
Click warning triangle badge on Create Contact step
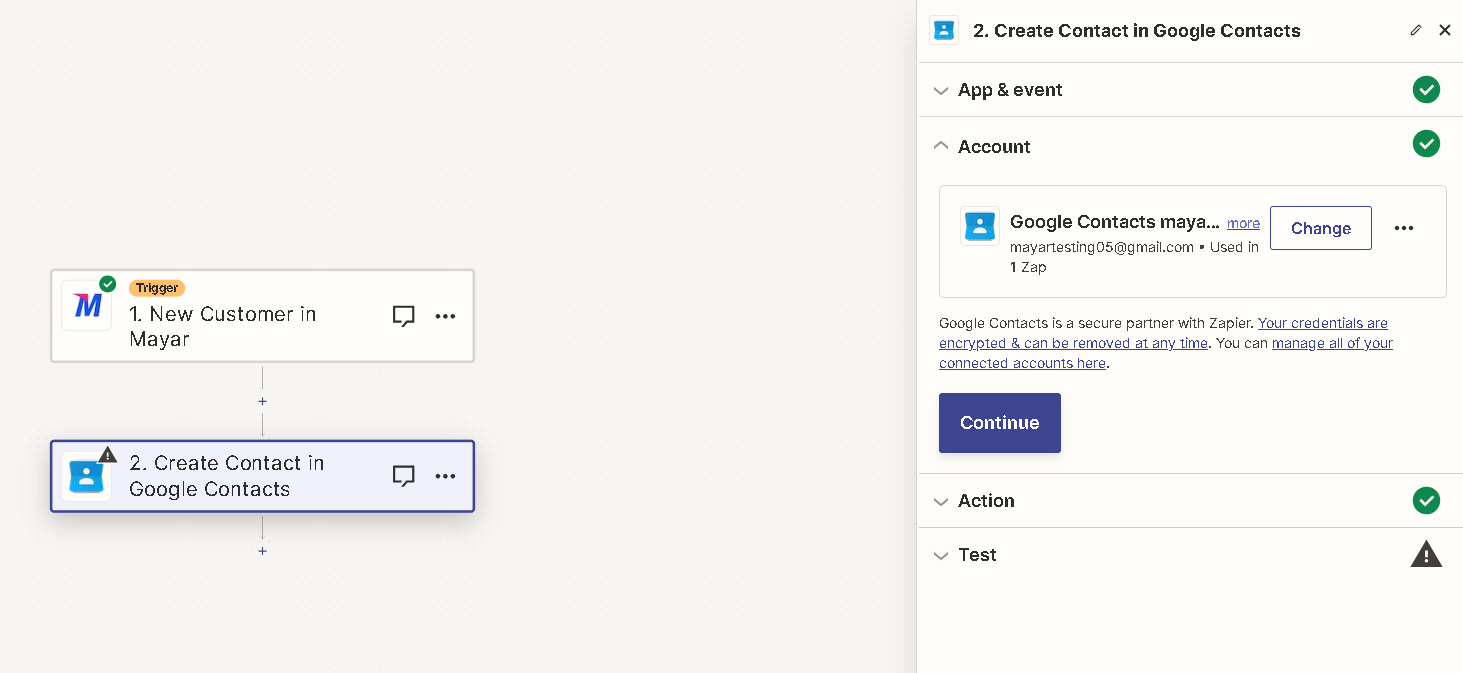point(108,454)
